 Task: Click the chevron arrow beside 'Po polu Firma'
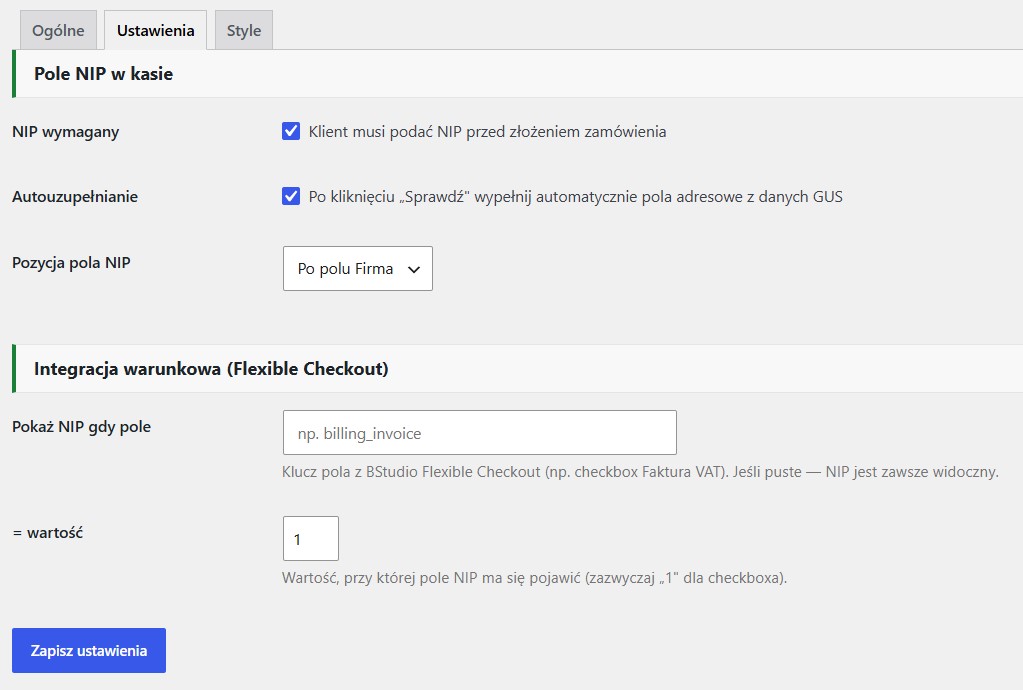(414, 269)
